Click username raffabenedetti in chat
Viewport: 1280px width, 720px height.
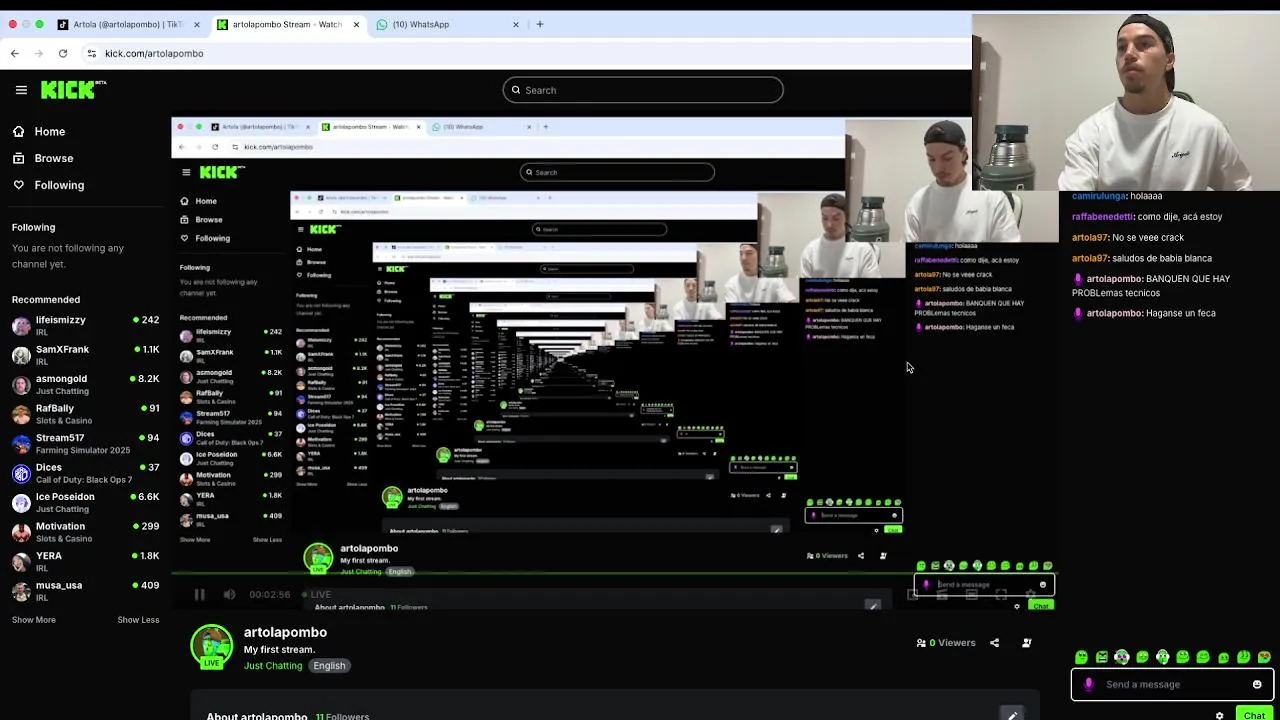[x=1103, y=217]
